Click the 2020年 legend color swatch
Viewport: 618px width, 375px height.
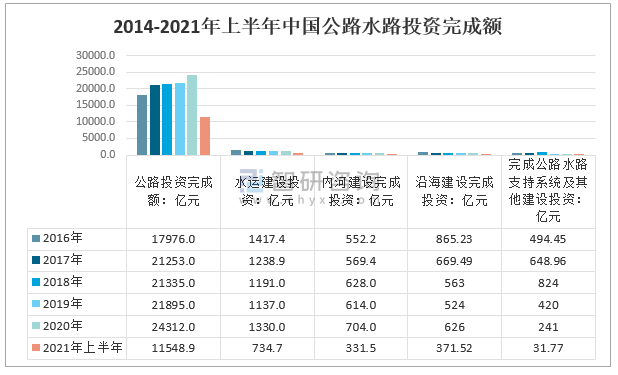point(36,326)
